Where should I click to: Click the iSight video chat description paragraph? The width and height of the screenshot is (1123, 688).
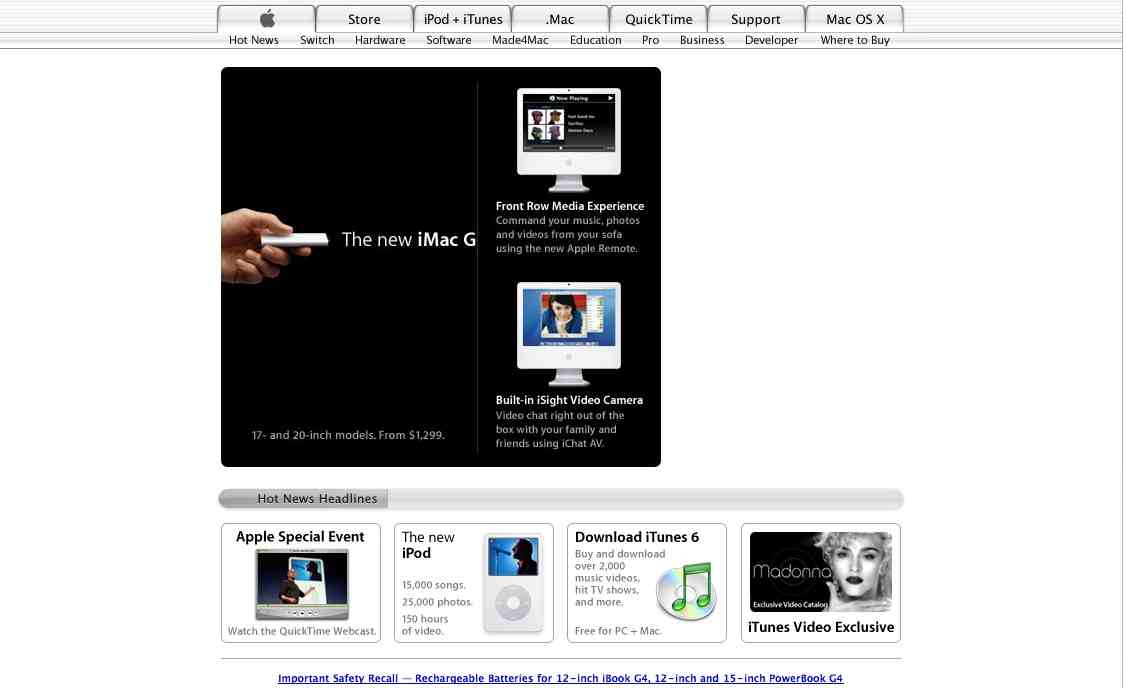(559, 429)
